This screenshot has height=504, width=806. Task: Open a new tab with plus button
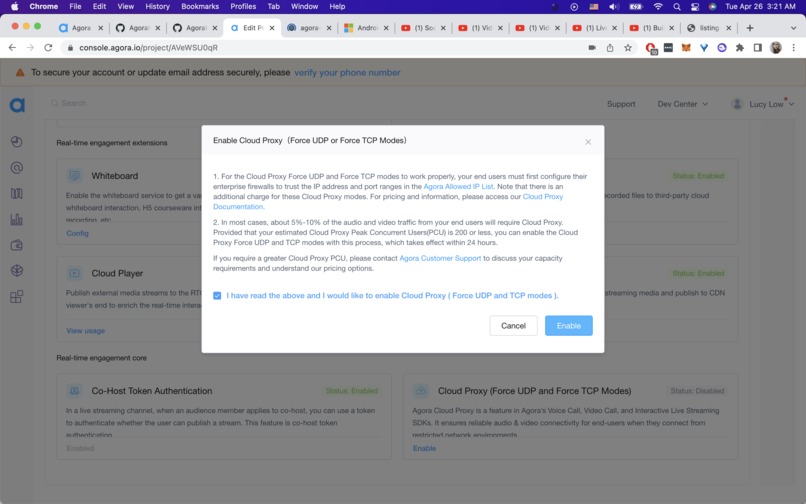[x=750, y=28]
